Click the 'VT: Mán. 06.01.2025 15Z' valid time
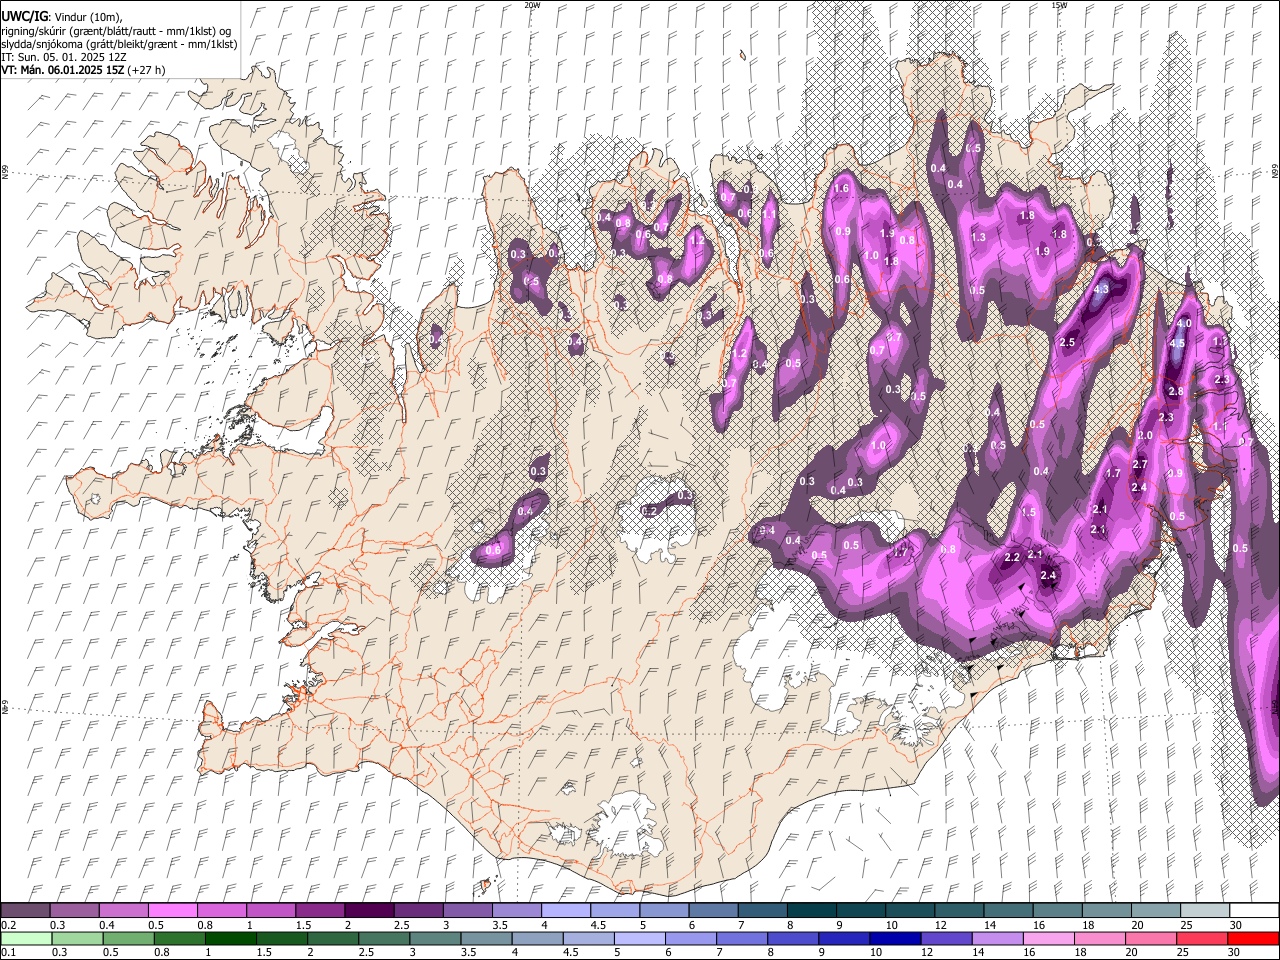 pyautogui.click(x=62, y=70)
